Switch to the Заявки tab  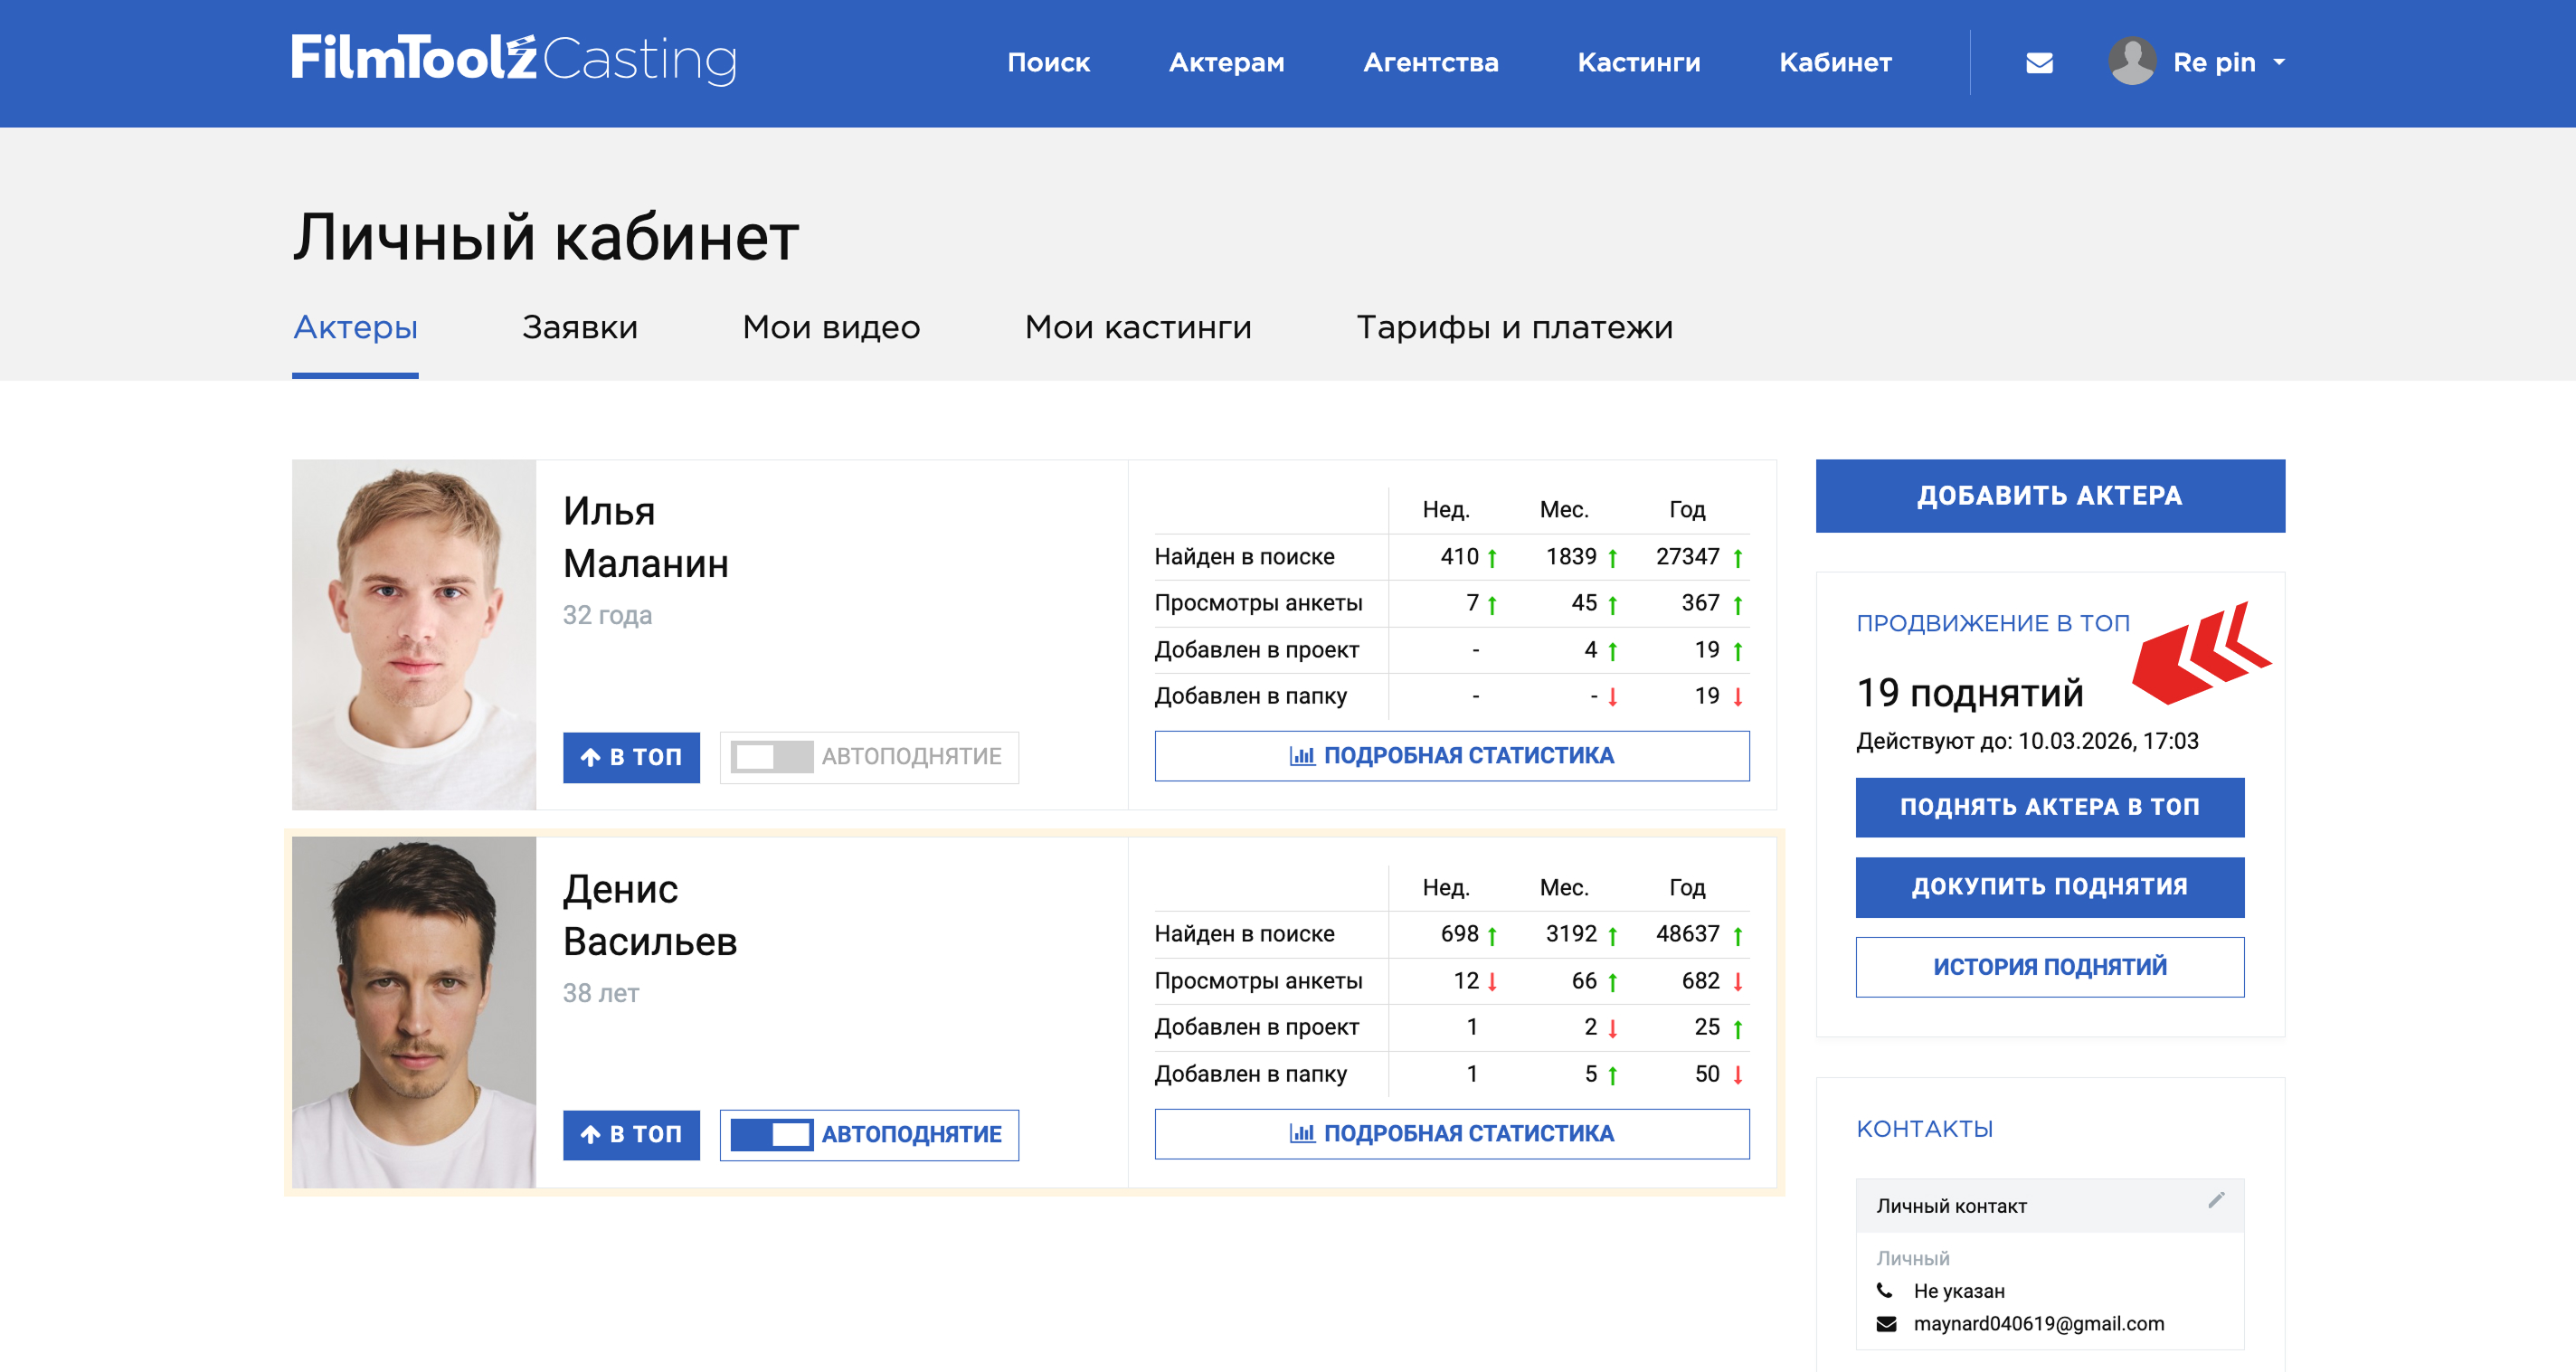[x=579, y=327]
